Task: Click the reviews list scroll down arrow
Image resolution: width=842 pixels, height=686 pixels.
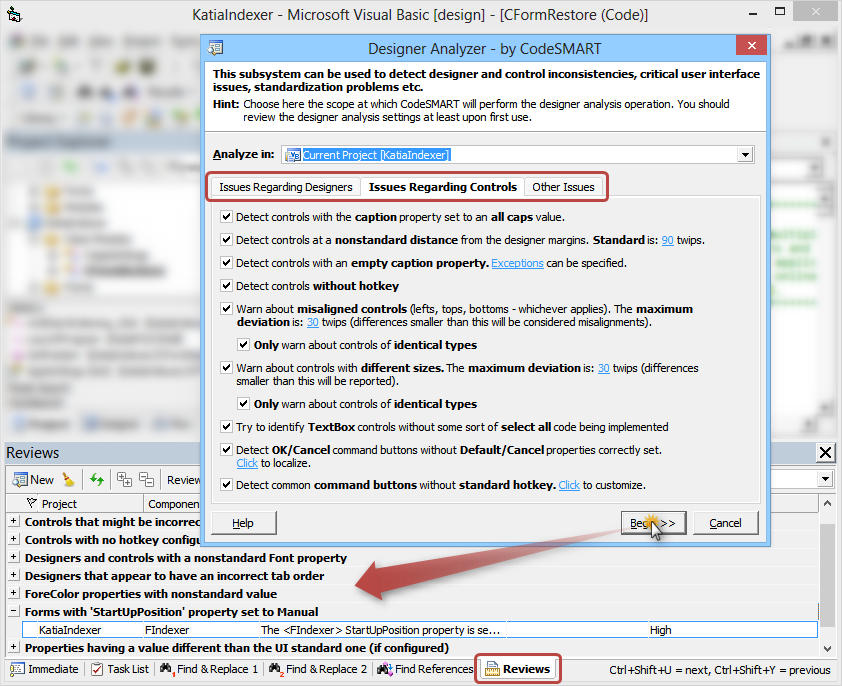Action: pos(827,648)
